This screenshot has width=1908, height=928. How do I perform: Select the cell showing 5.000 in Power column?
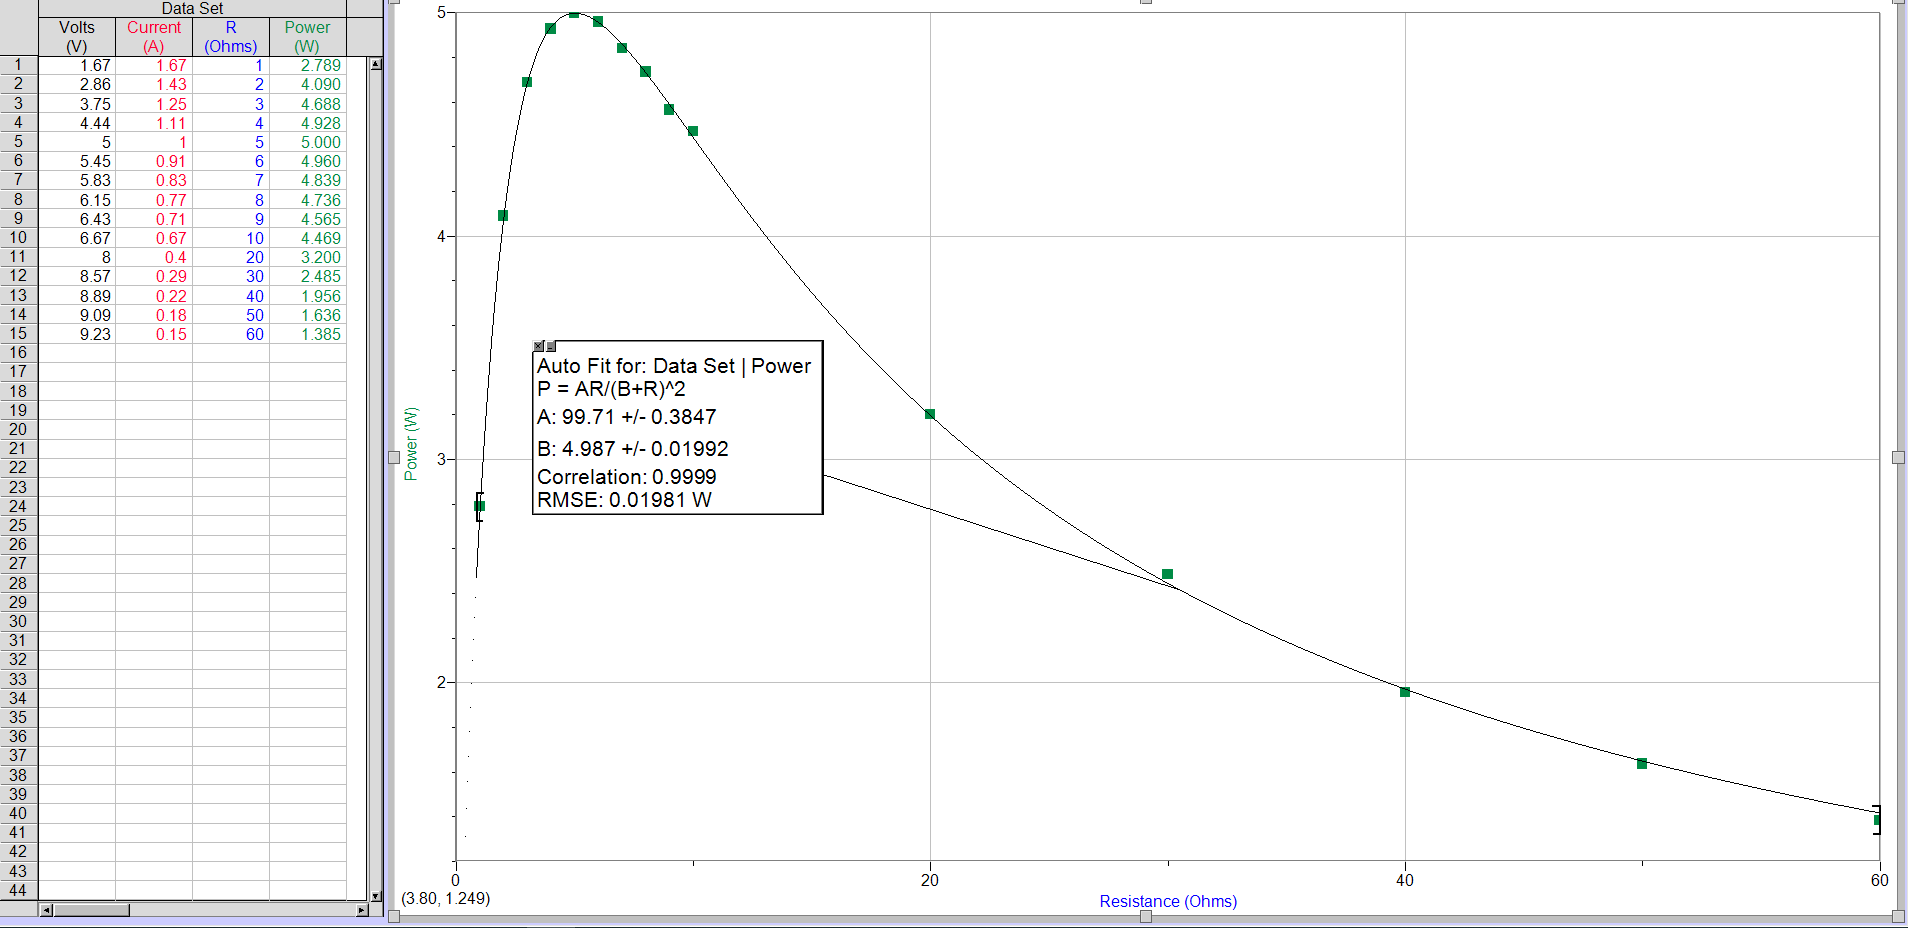(319, 142)
